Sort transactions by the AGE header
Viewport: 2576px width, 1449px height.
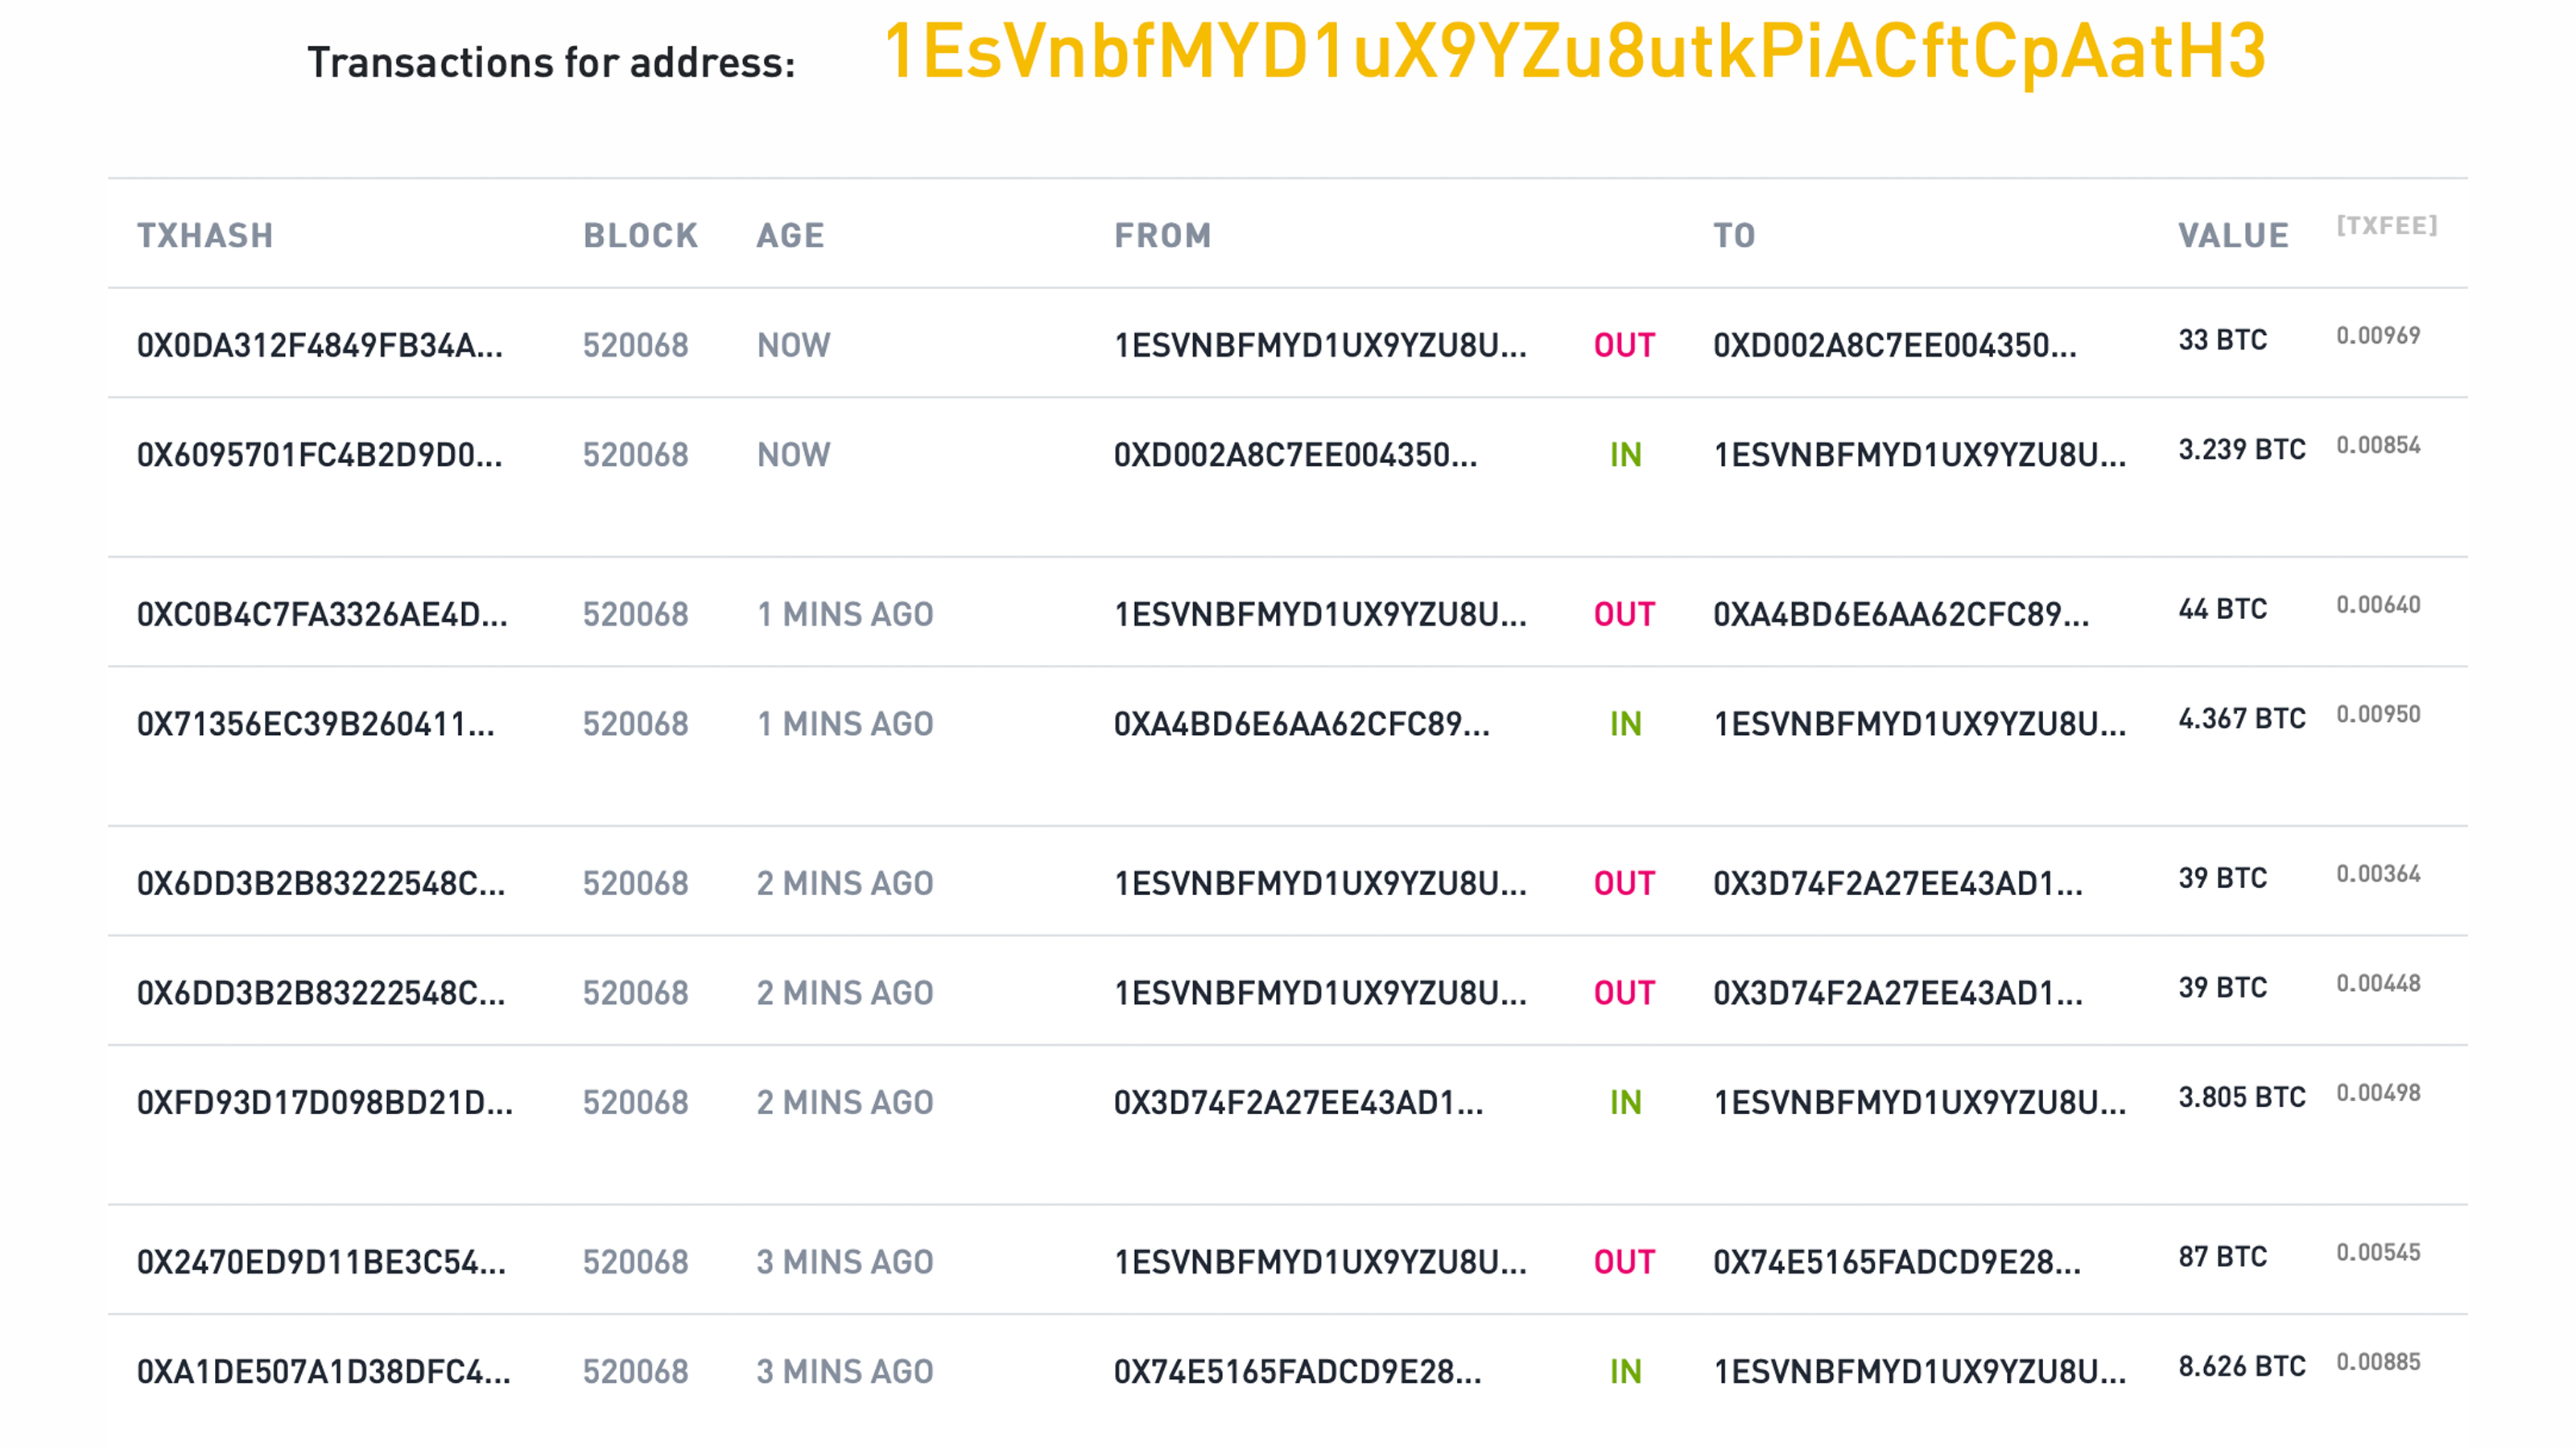tap(790, 236)
